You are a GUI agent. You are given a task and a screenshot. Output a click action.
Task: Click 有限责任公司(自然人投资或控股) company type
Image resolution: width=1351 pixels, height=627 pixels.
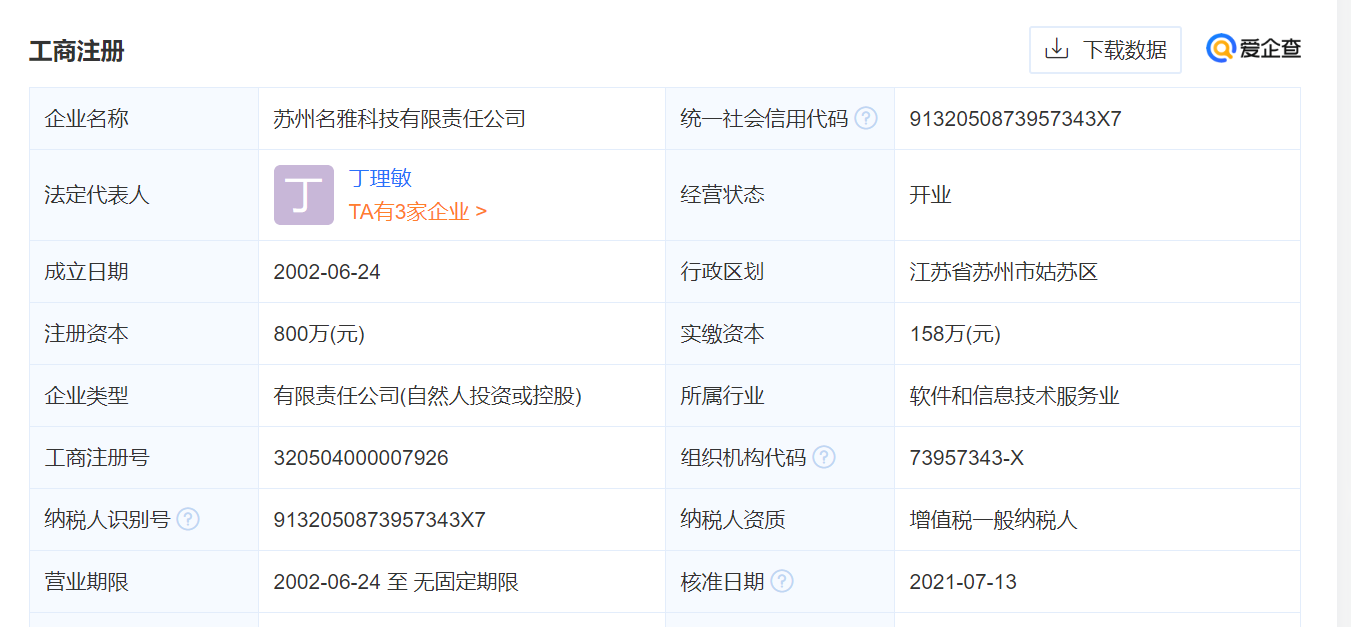[x=428, y=396]
